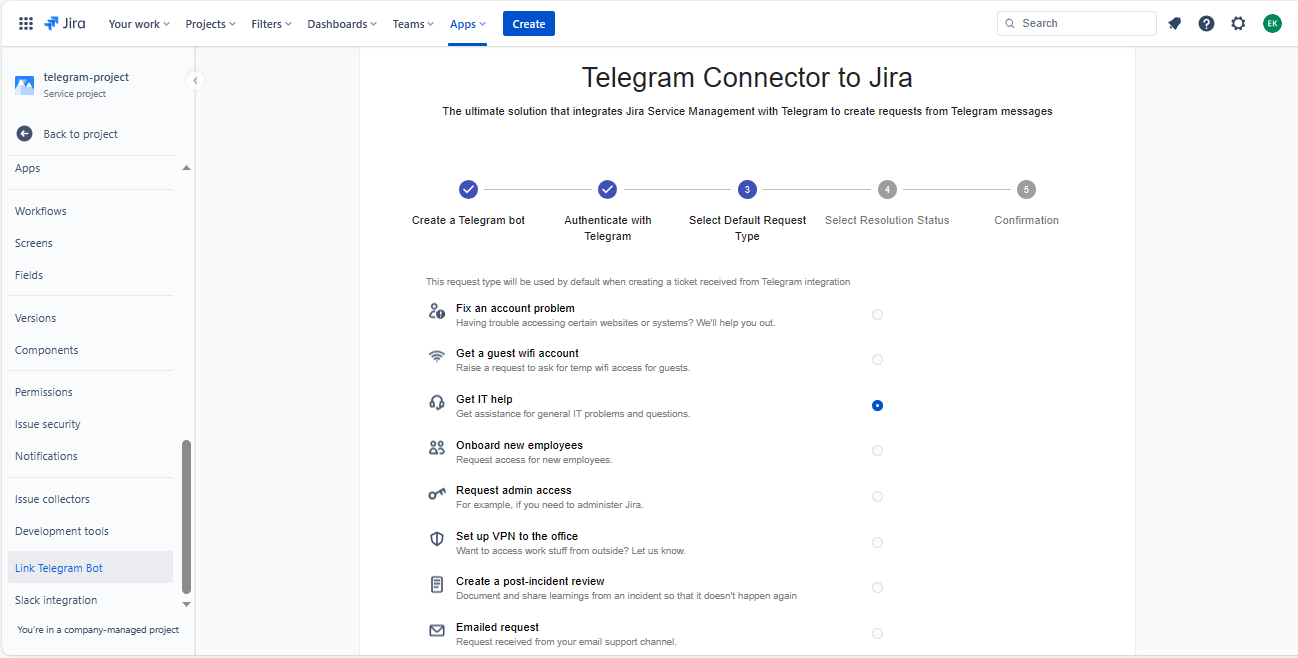
Task: Go to Workflows in sidebar
Action: [x=41, y=211]
